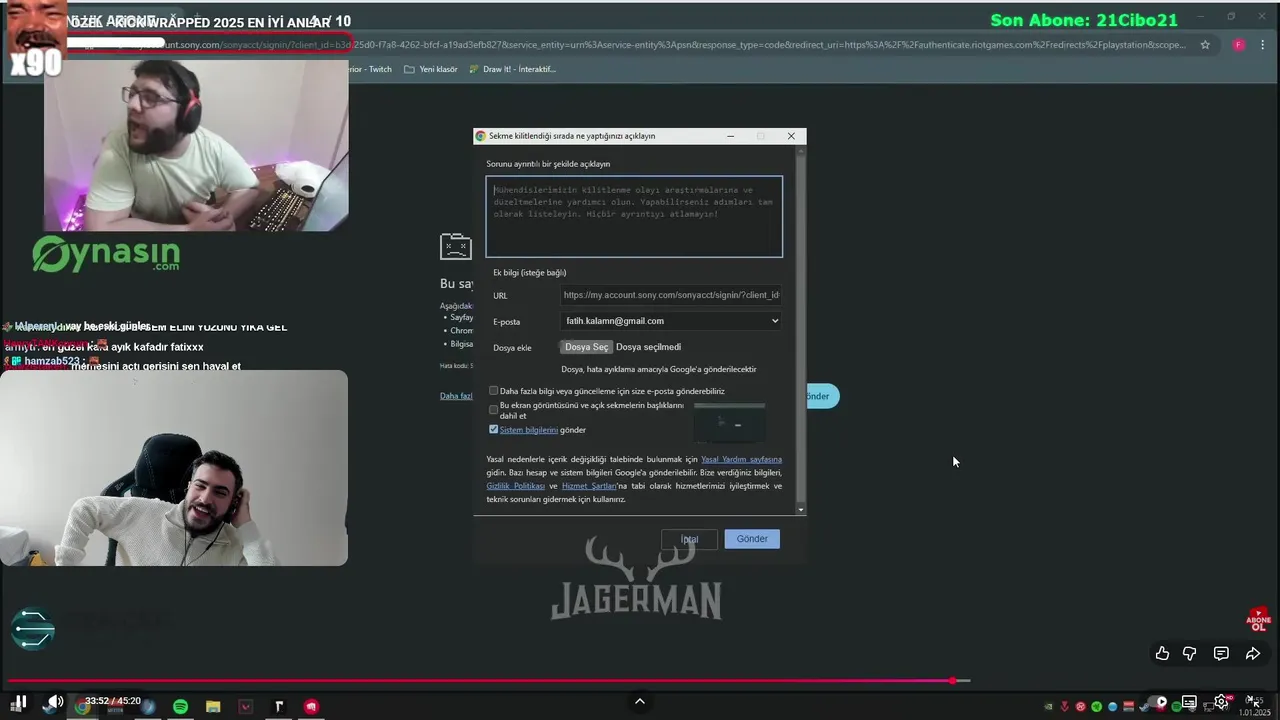Open Chrome from the taskbar

[82, 707]
